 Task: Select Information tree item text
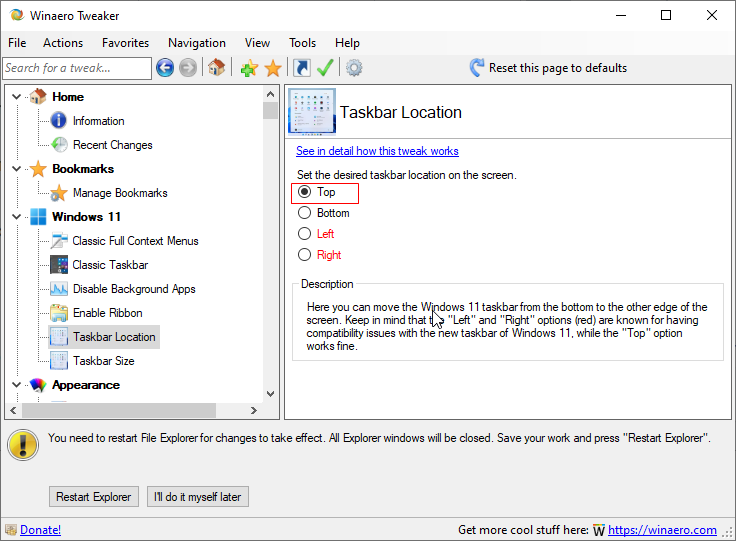(x=99, y=121)
